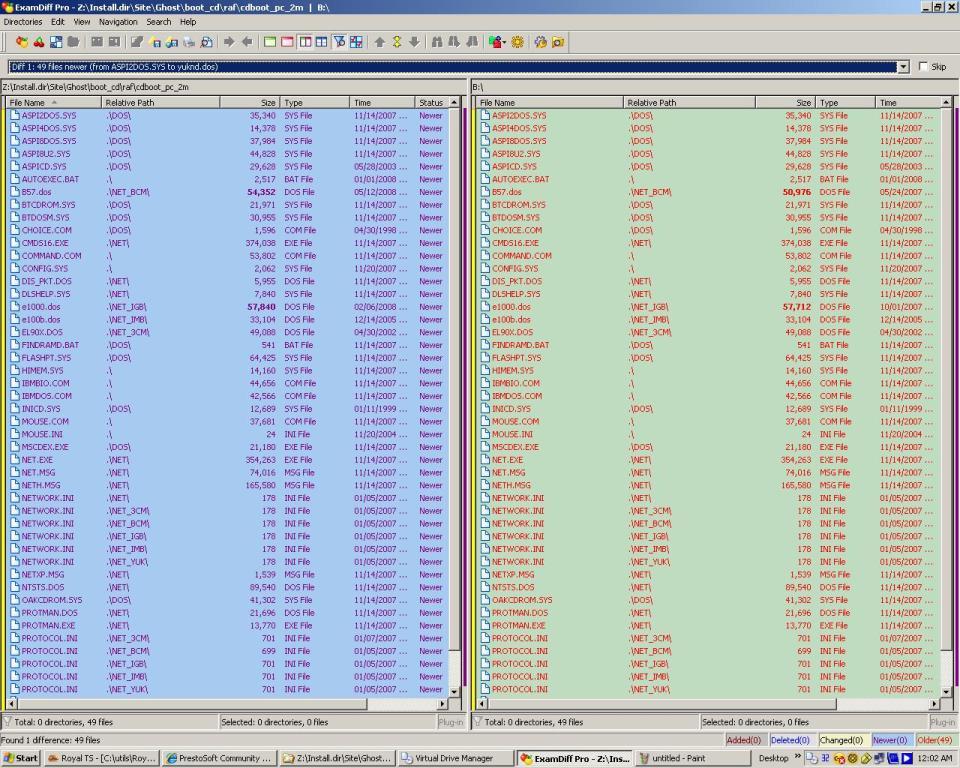Expand the taskbar Desktop toolbar chevron
960x768 pixels.
[797, 756]
